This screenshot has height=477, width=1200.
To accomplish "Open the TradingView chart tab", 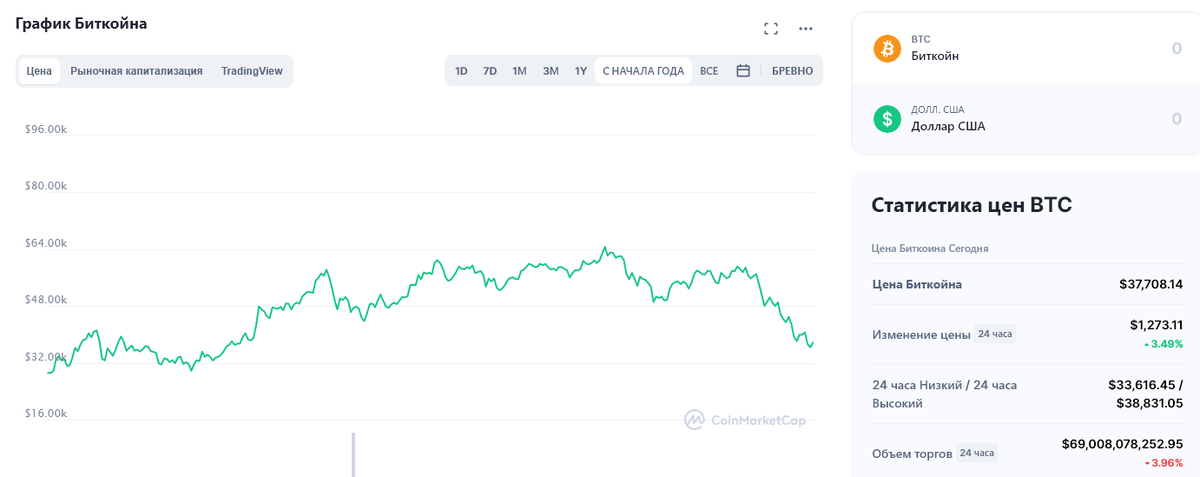I will point(252,71).
